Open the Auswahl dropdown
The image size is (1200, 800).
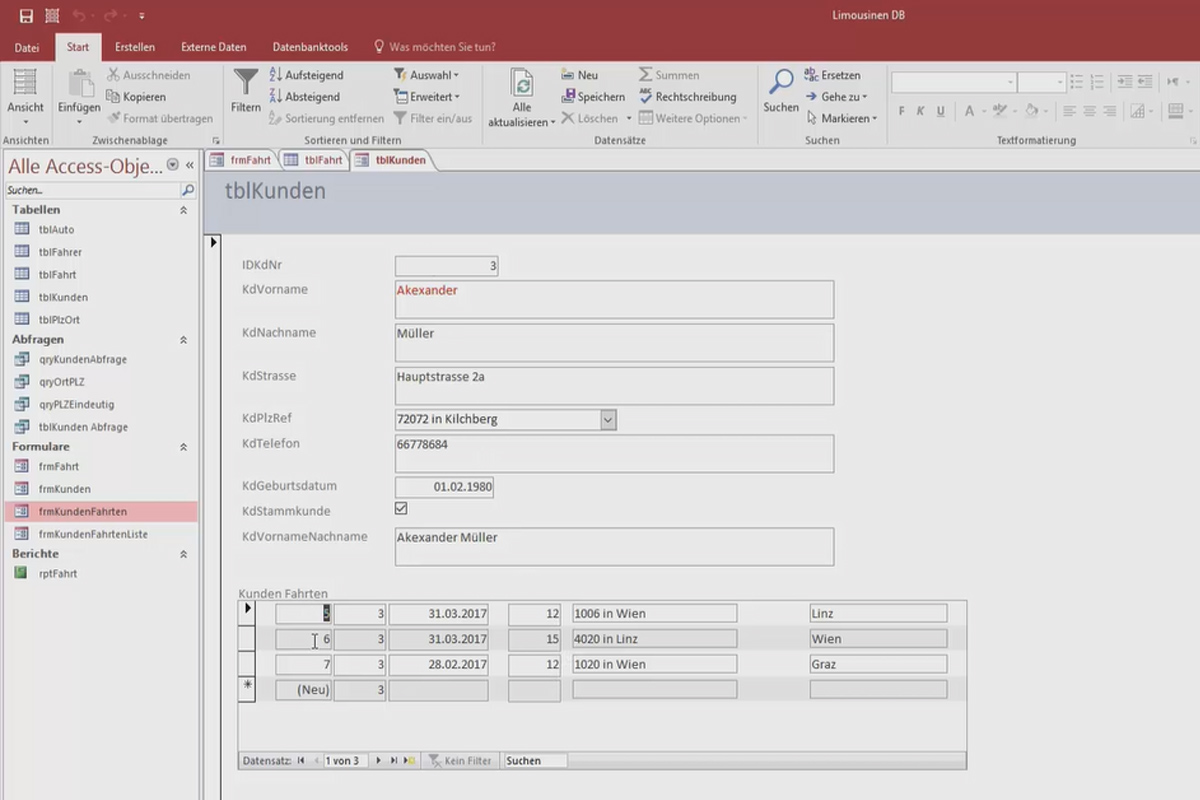coord(427,75)
